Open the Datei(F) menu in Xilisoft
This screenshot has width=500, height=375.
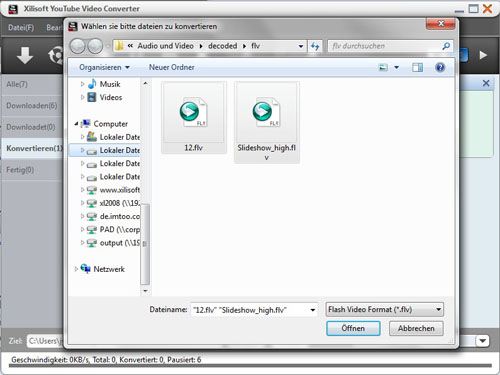pyautogui.click(x=21, y=27)
